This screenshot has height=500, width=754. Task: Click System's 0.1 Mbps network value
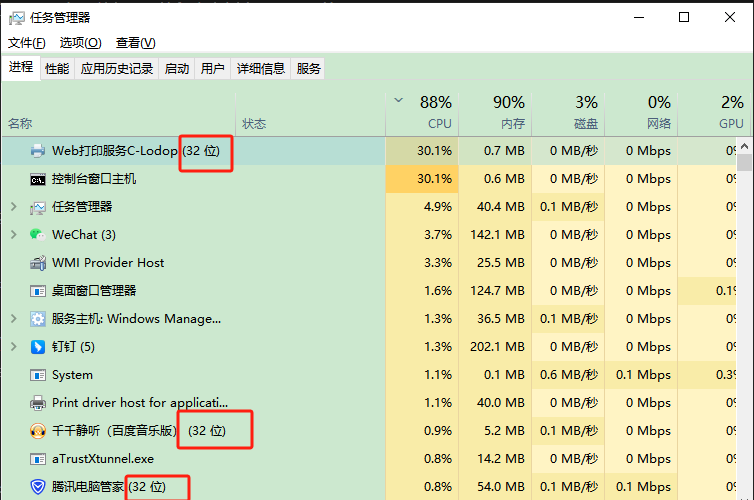pyautogui.click(x=643, y=375)
